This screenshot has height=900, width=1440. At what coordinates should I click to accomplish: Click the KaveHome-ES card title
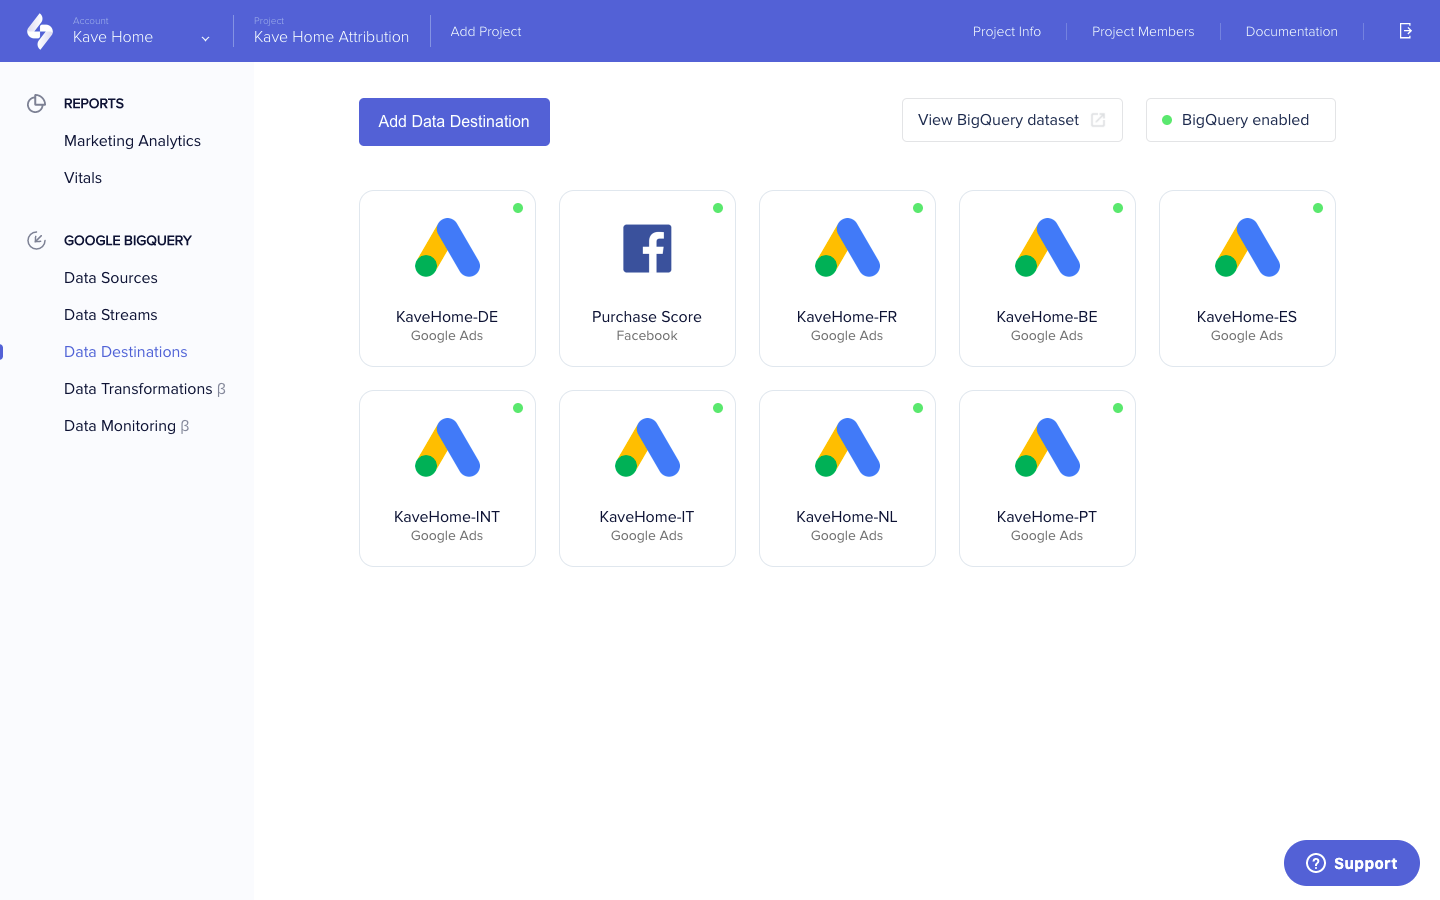1247,317
